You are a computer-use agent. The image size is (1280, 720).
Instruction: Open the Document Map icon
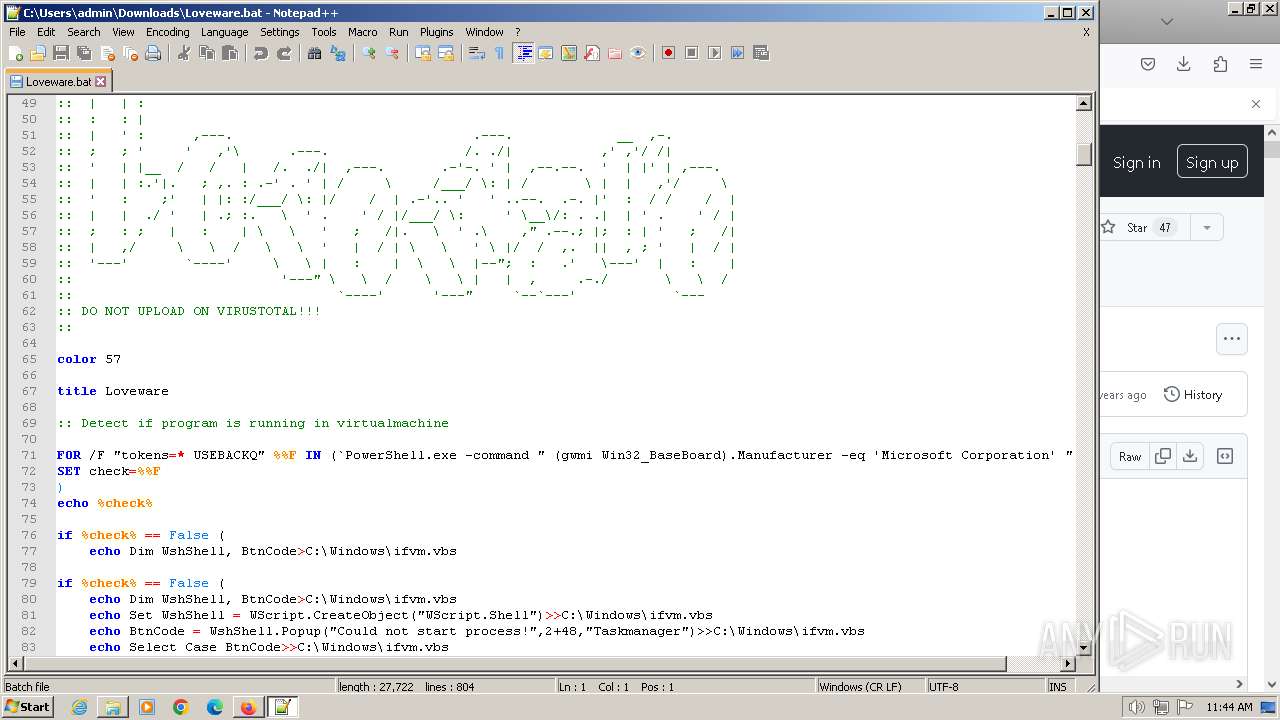click(x=569, y=53)
